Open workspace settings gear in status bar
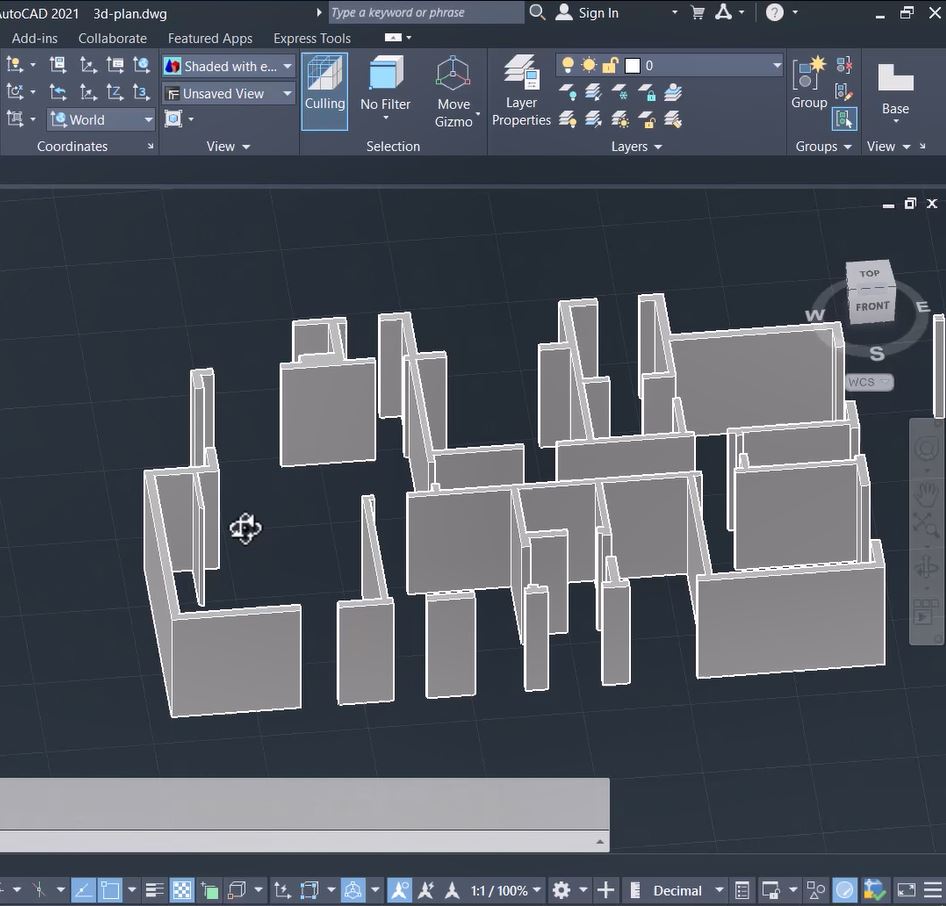Screen dimensions: 946x906 click(562, 890)
